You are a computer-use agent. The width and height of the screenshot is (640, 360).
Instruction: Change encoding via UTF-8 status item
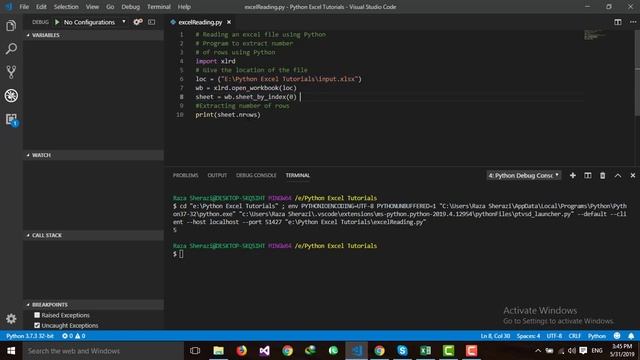(x=554, y=336)
